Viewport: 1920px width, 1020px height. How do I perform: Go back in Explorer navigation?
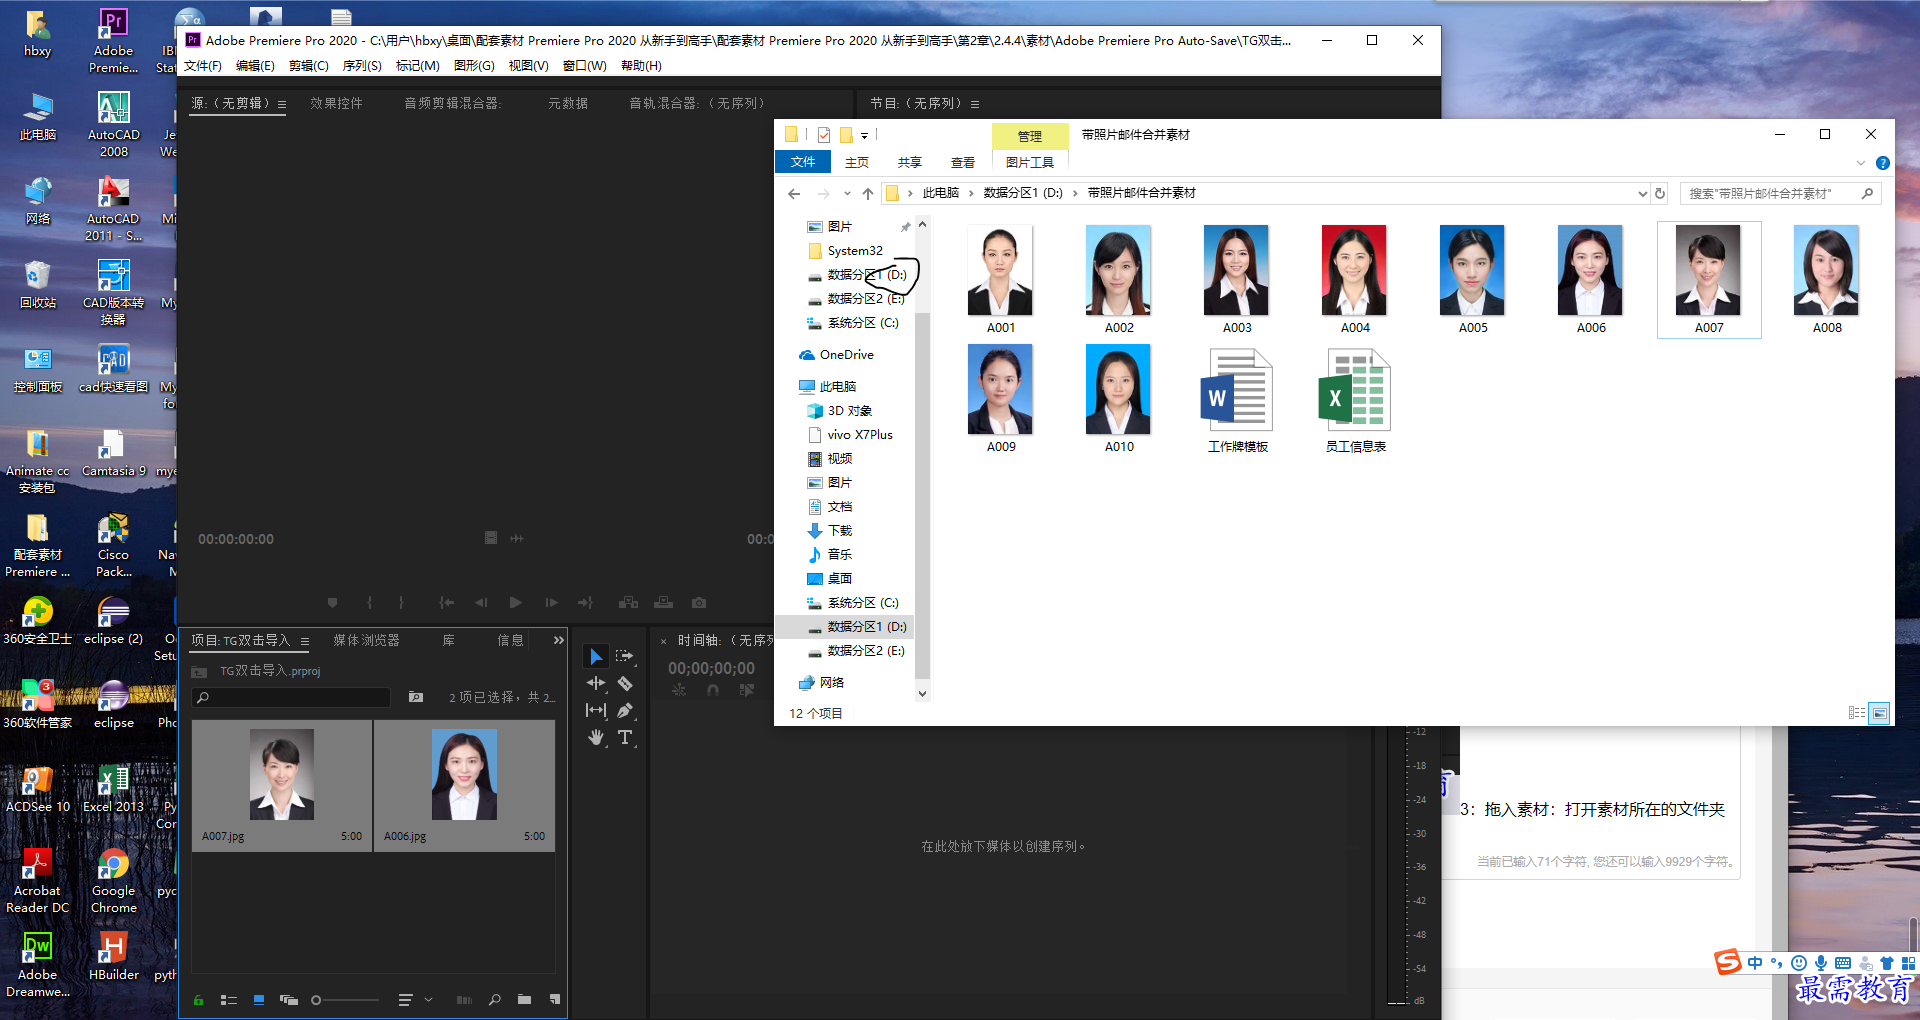coord(794,194)
